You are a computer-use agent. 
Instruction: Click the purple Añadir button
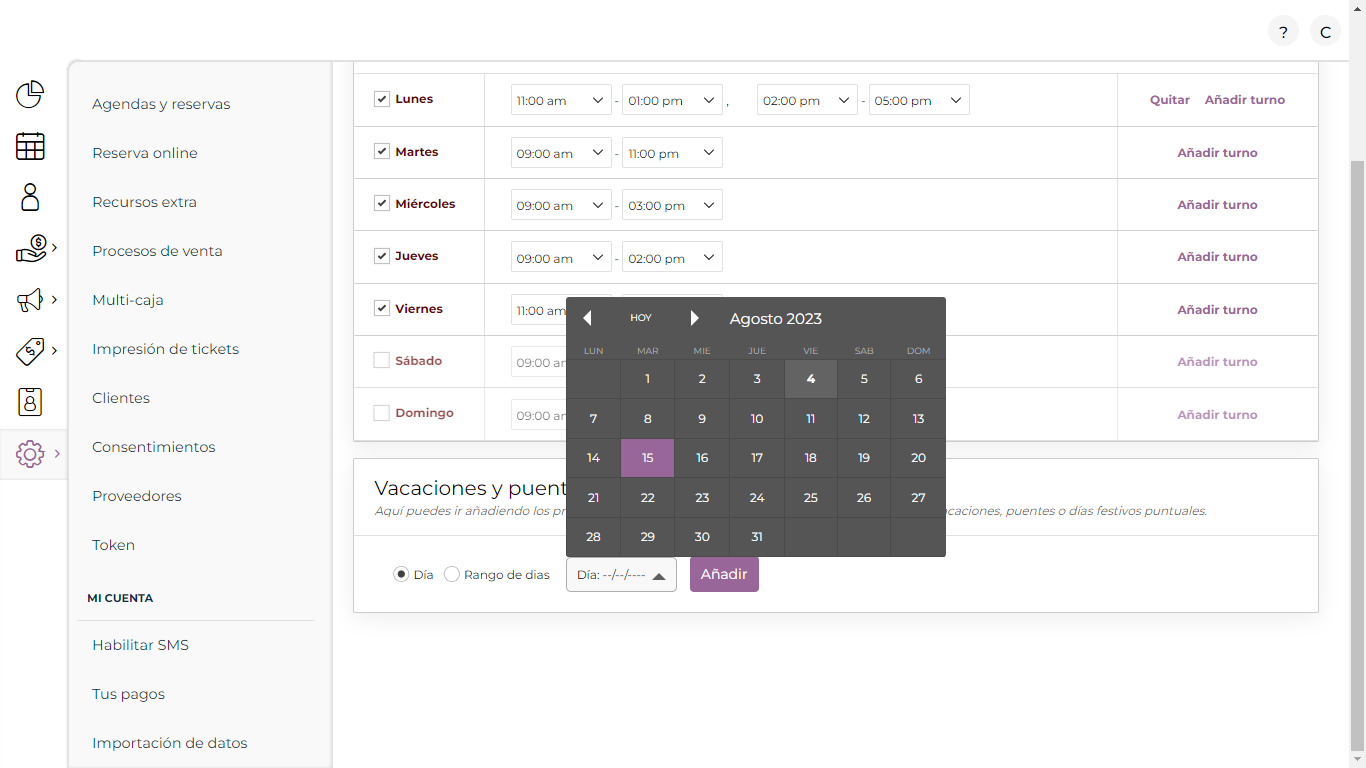coord(724,575)
